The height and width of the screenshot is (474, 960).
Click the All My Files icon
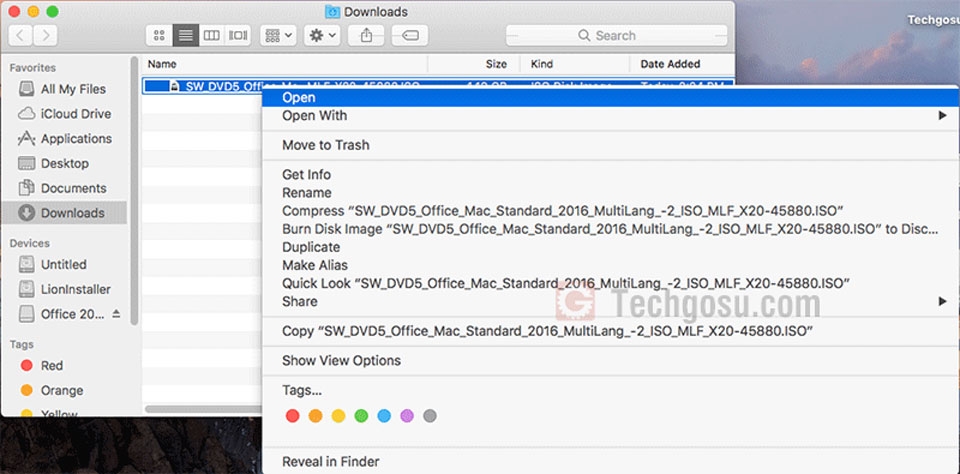tap(26, 89)
